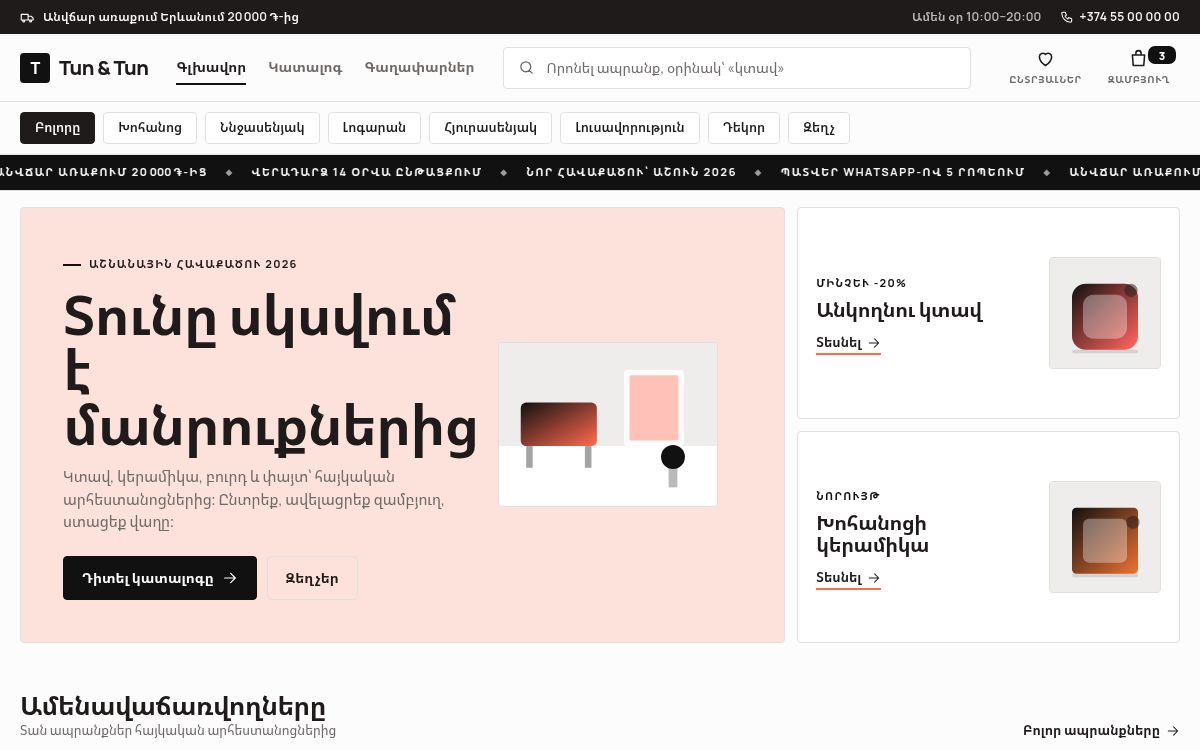This screenshot has height=750, width=1200.
Task: Select the Լուսավորություն category chip
Action: tap(630, 128)
